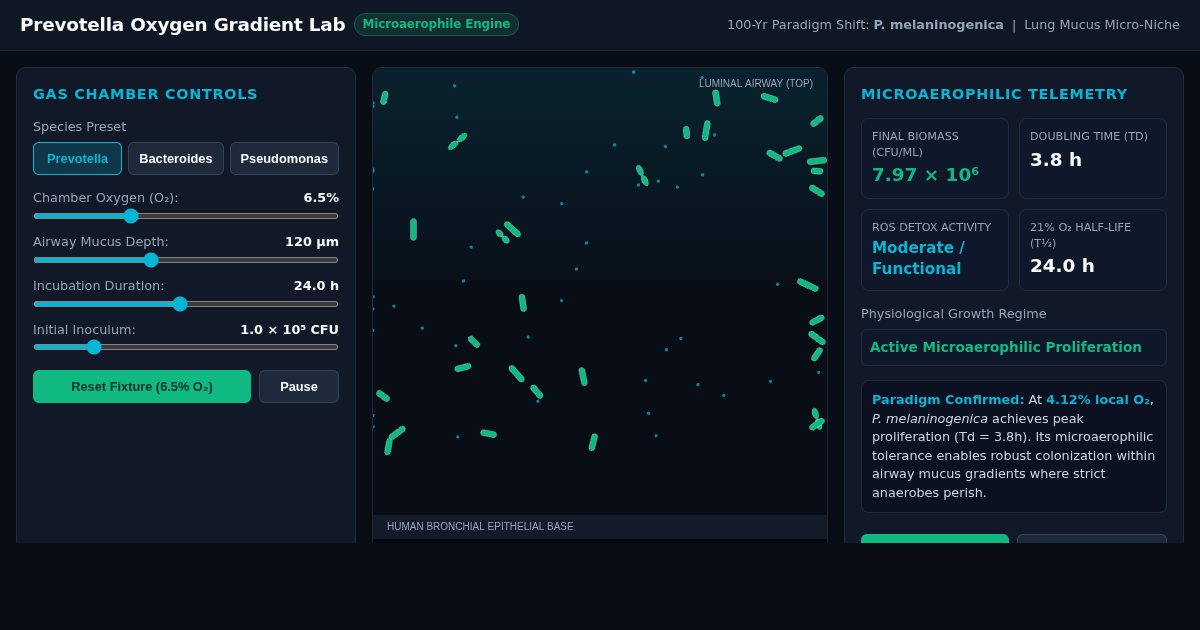Click the ROS Detox Activity card
This screenshot has width=1200, height=630.
[935, 250]
